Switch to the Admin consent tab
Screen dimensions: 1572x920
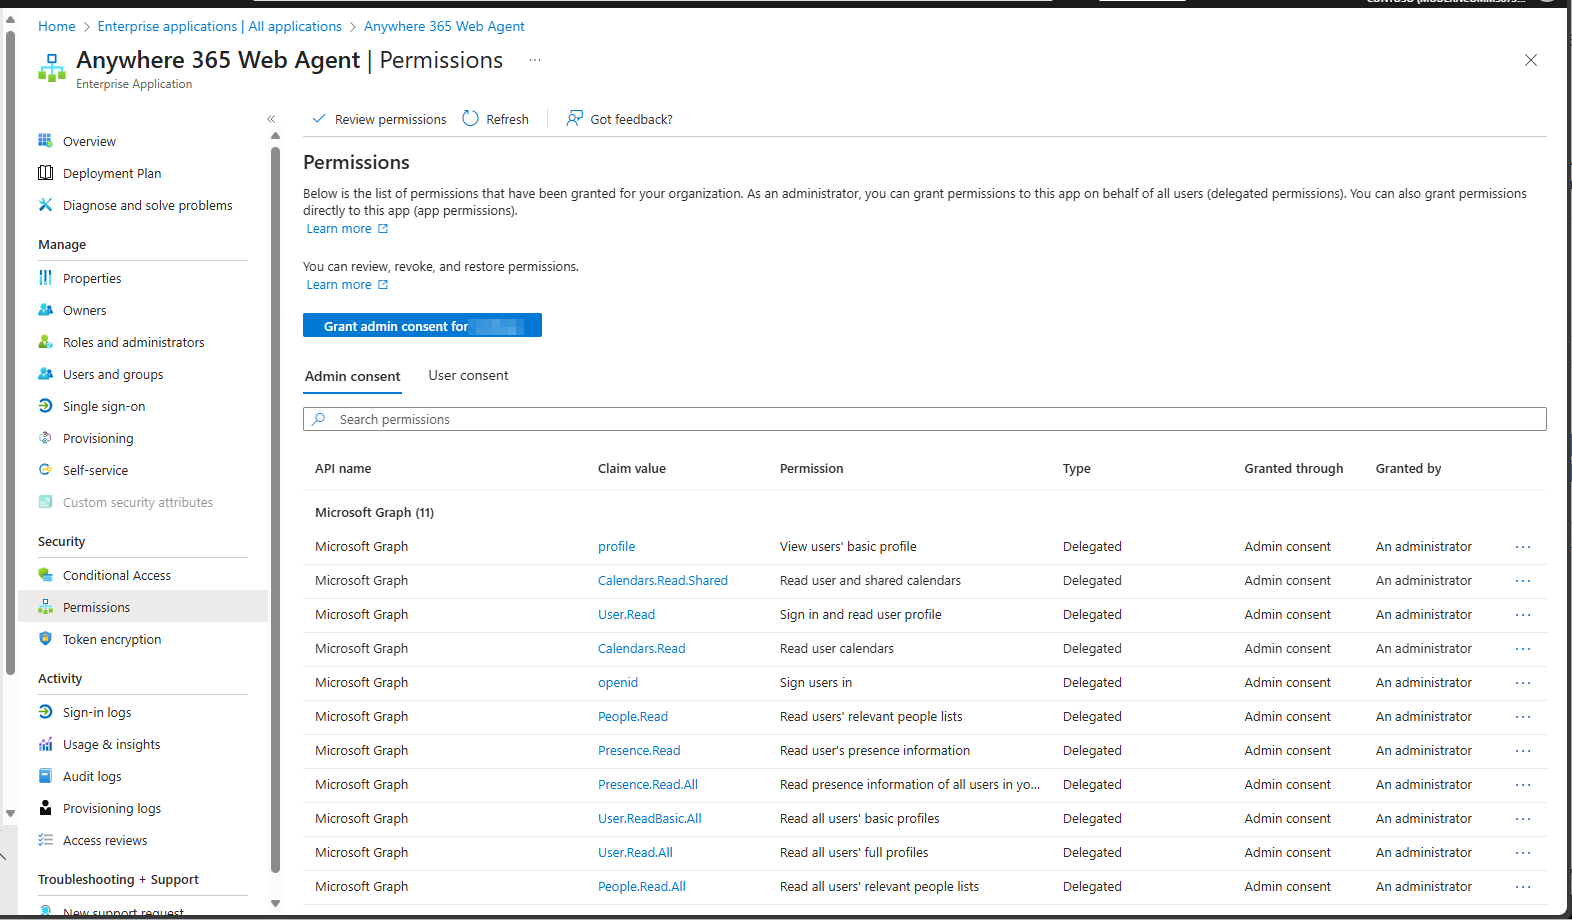(x=352, y=376)
